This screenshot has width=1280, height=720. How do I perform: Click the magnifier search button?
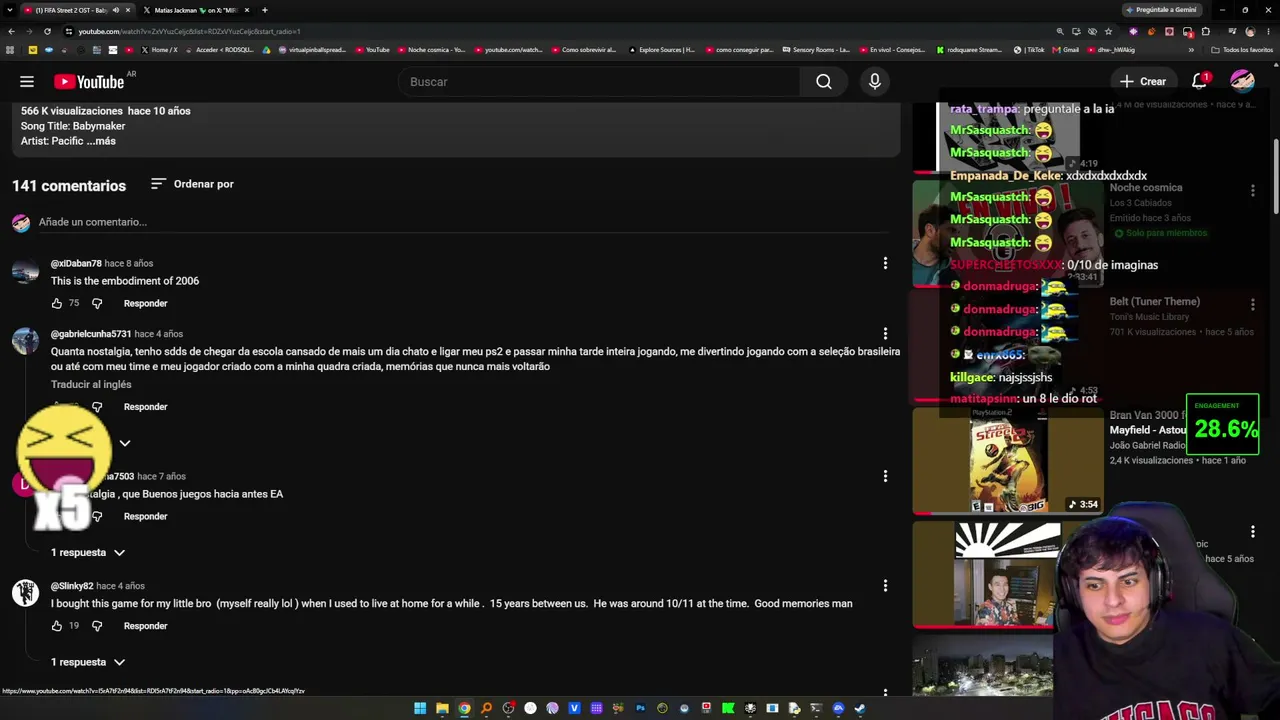click(x=824, y=82)
